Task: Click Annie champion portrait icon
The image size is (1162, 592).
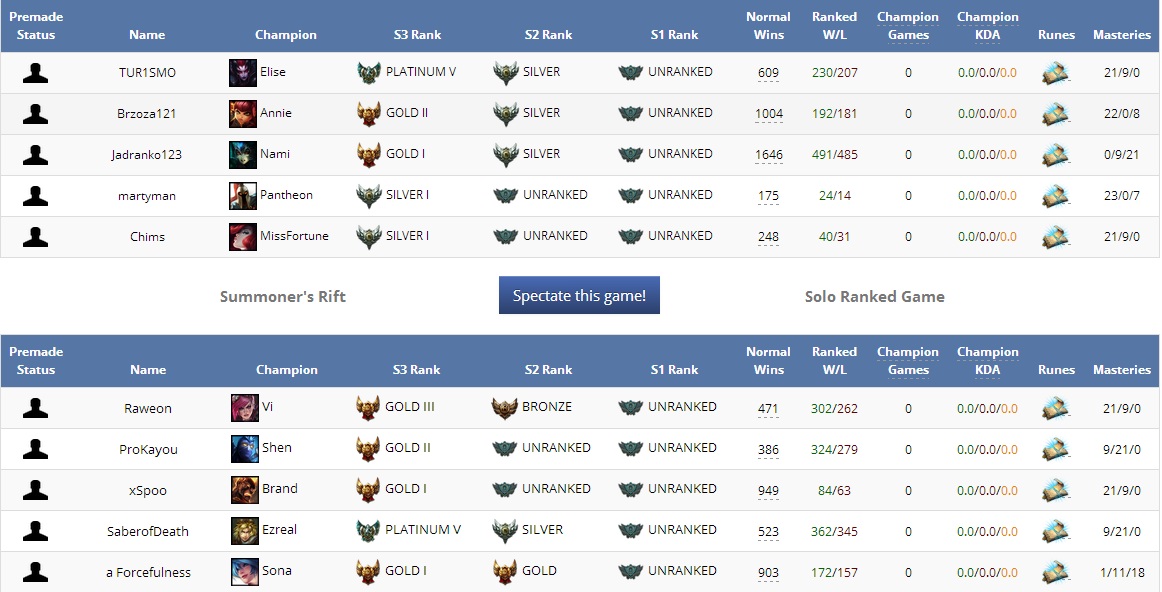Action: [x=243, y=114]
